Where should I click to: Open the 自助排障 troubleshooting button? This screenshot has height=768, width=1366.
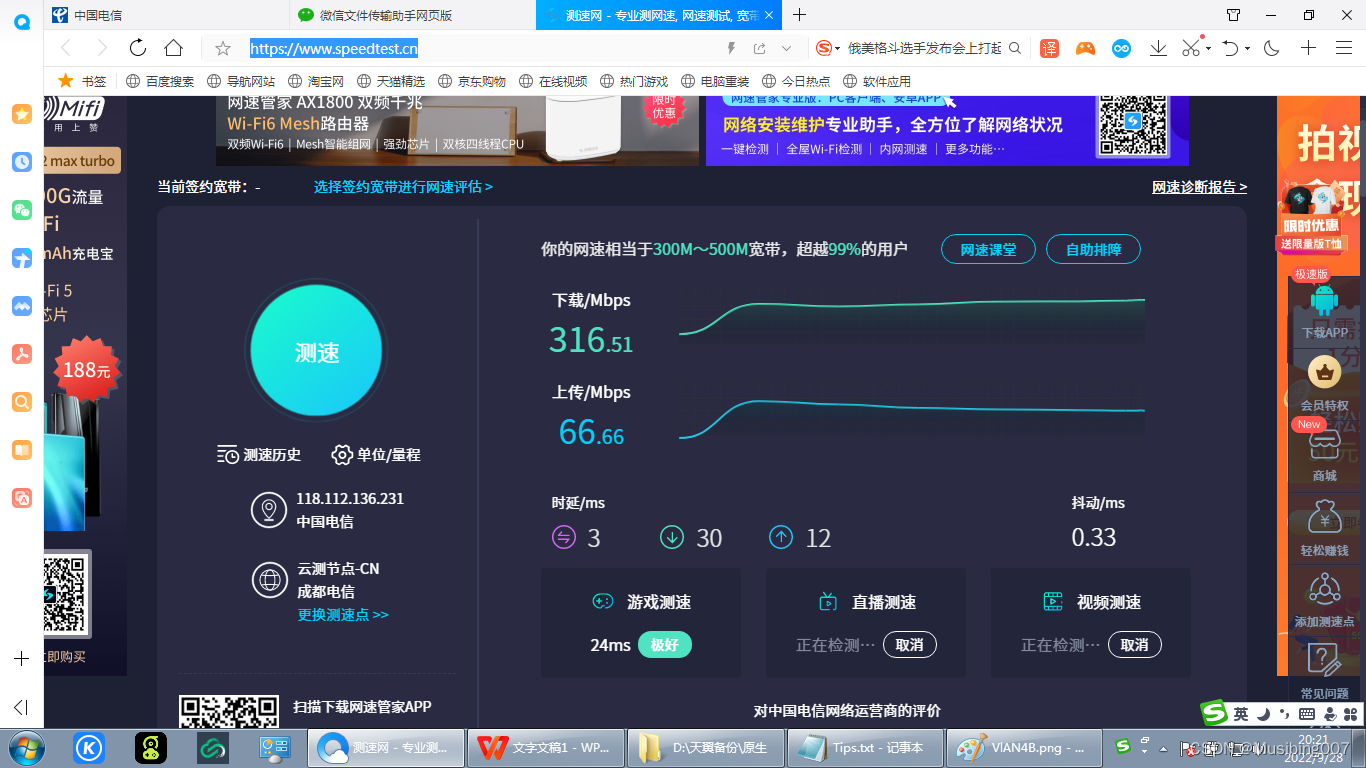coord(1093,250)
